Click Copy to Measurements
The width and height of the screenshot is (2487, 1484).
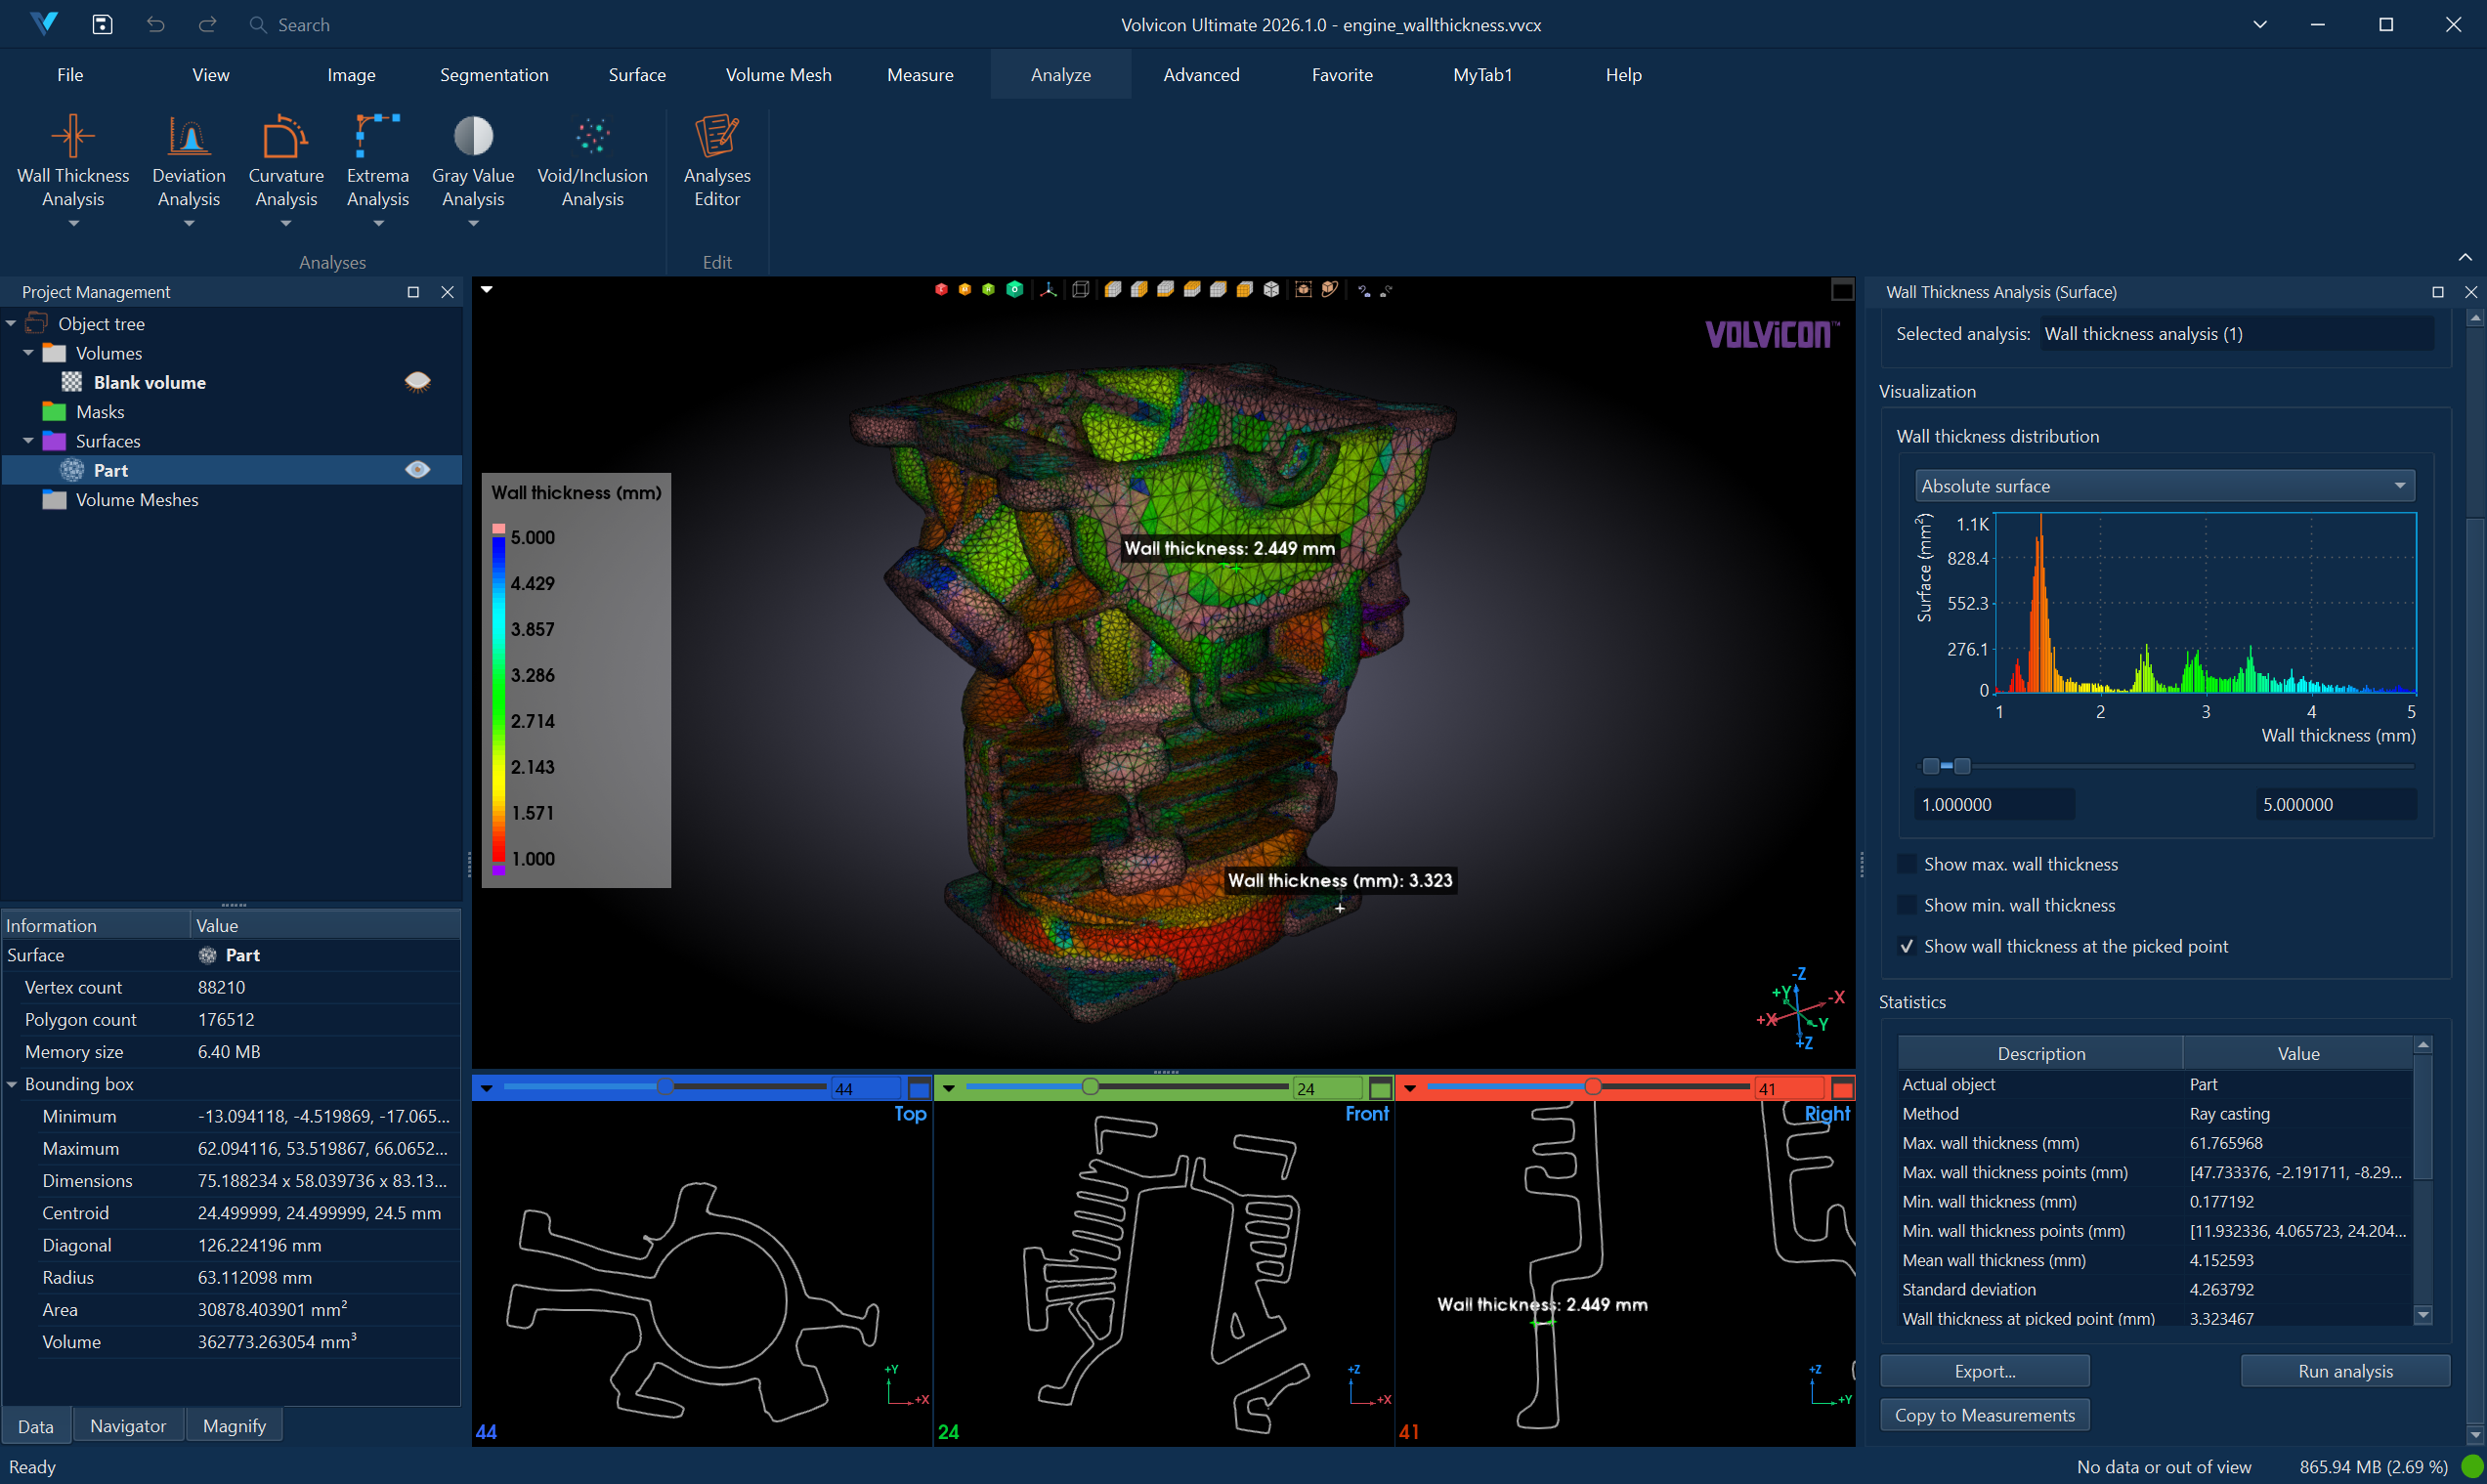coord(1985,1415)
